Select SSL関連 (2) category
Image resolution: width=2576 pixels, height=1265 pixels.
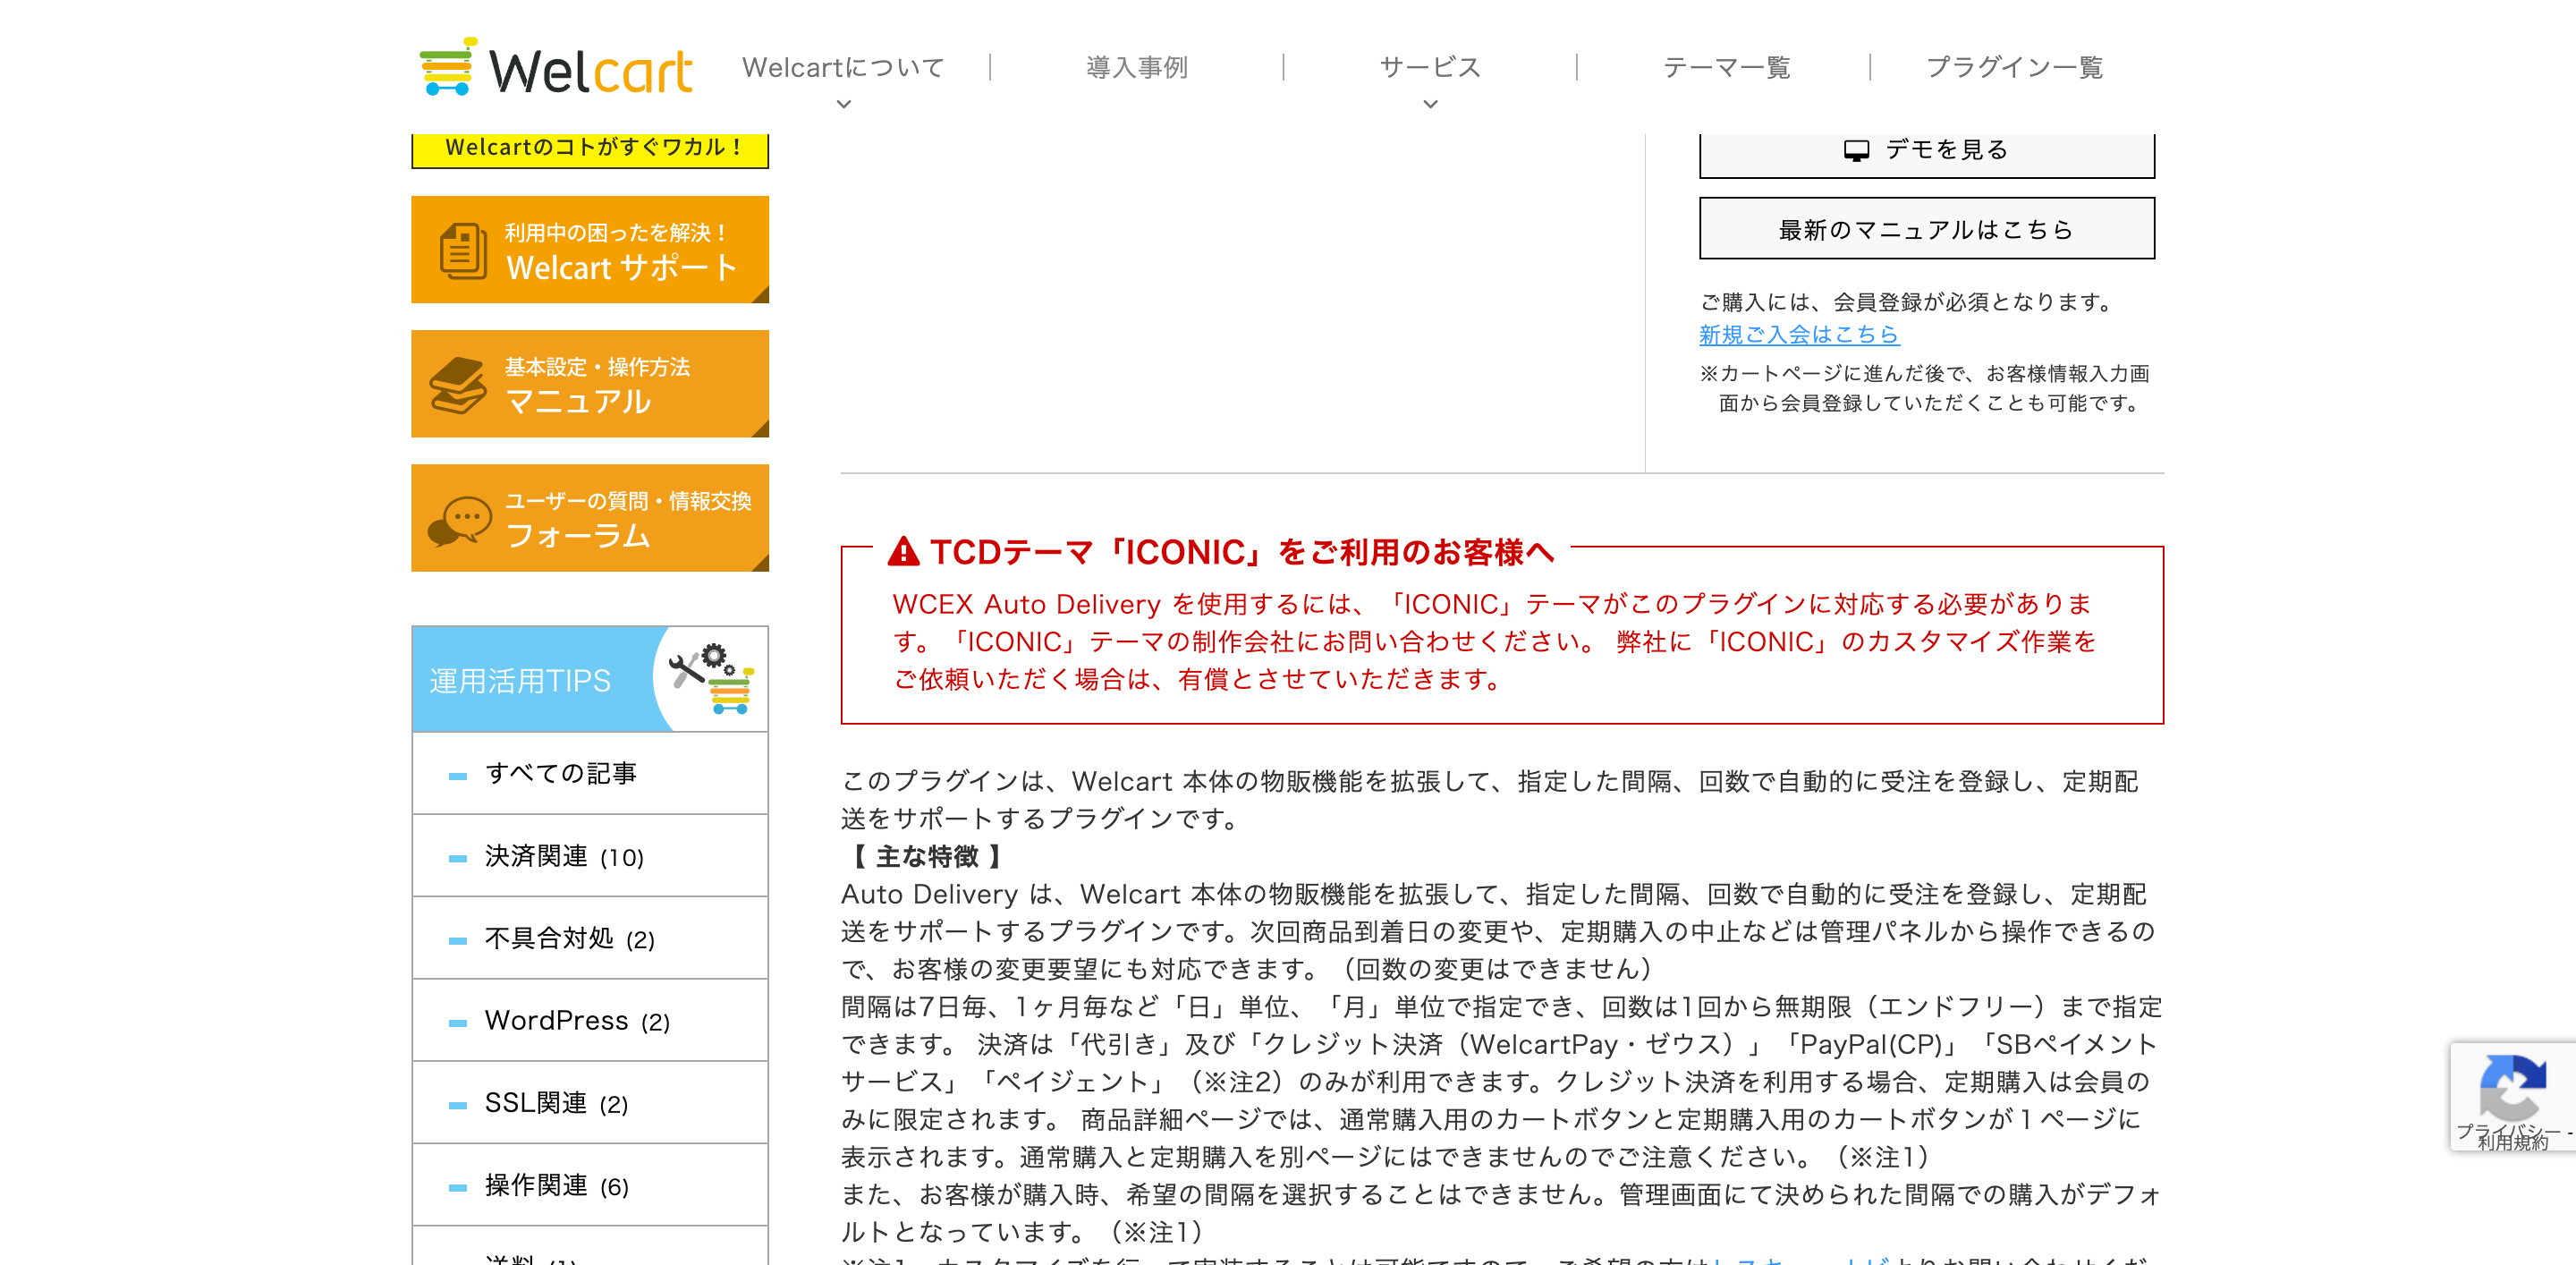coord(590,1103)
